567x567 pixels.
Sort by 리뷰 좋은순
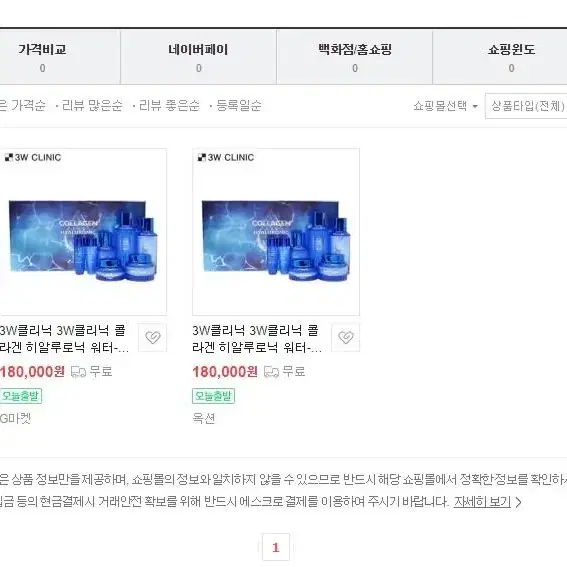click(169, 106)
